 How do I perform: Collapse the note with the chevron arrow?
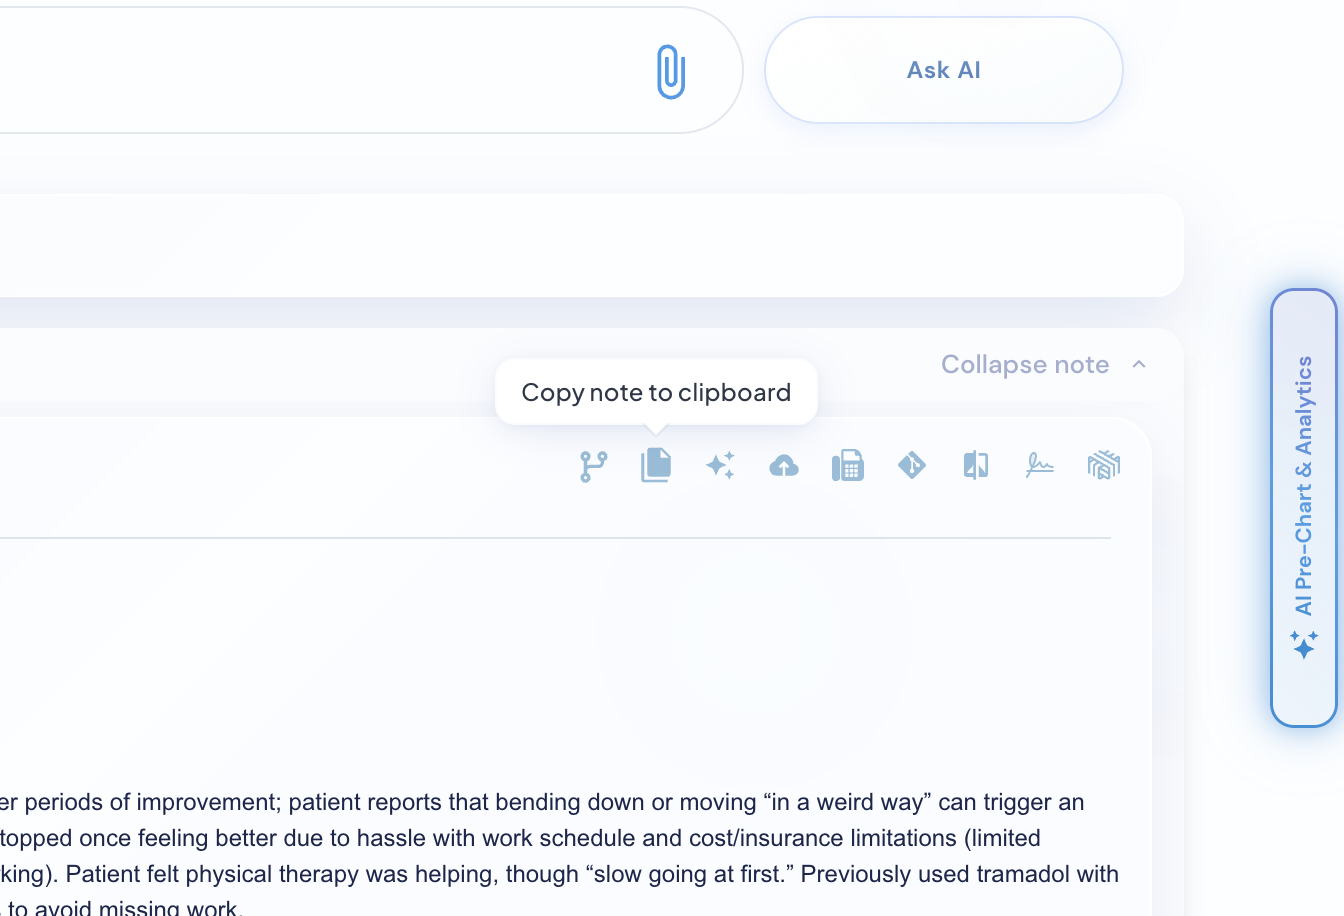[x=1138, y=365]
